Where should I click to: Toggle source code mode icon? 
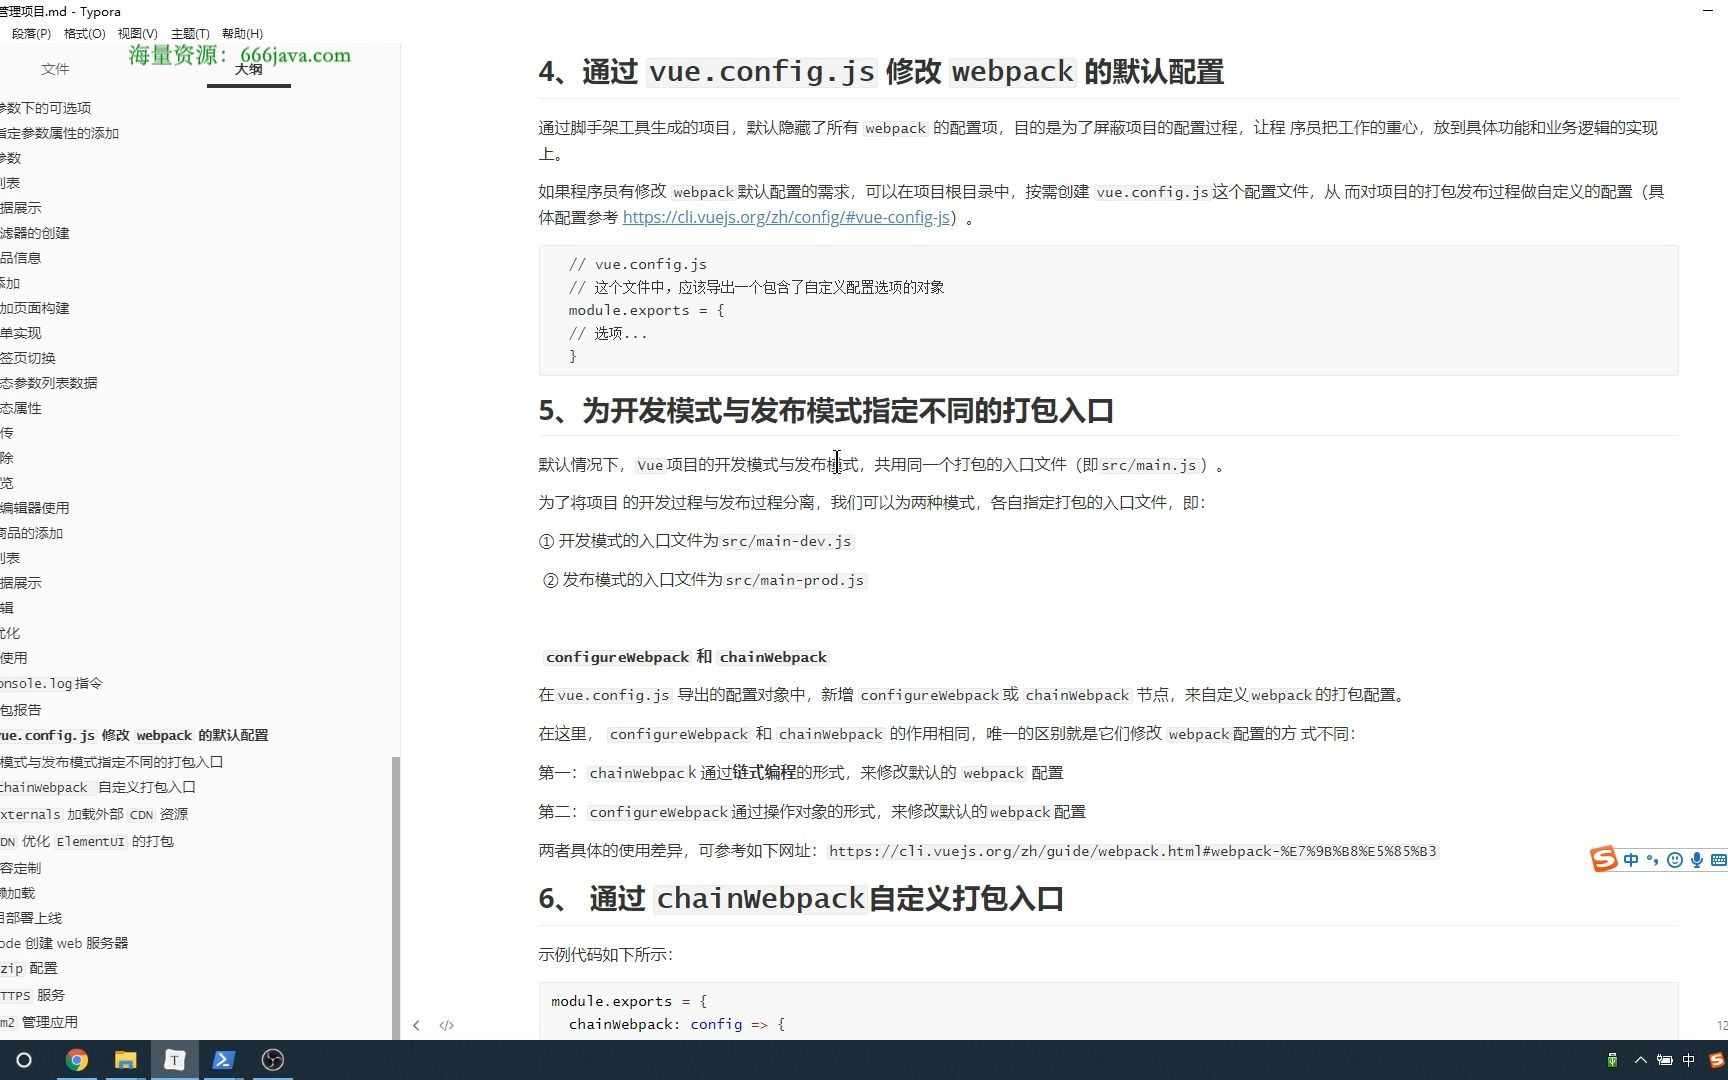[x=447, y=1025]
